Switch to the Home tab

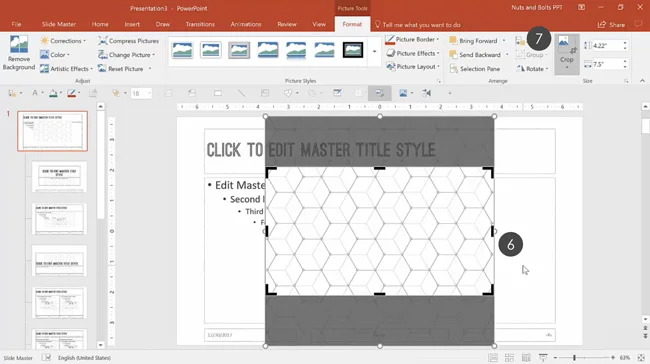100,24
